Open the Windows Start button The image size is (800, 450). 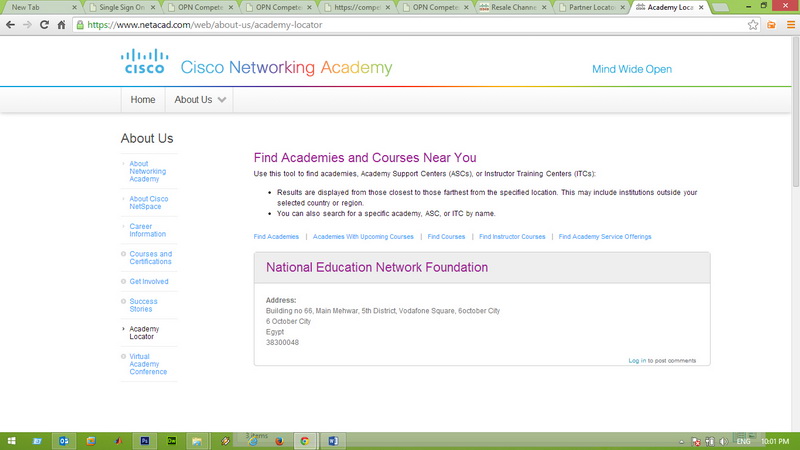tap(11, 441)
